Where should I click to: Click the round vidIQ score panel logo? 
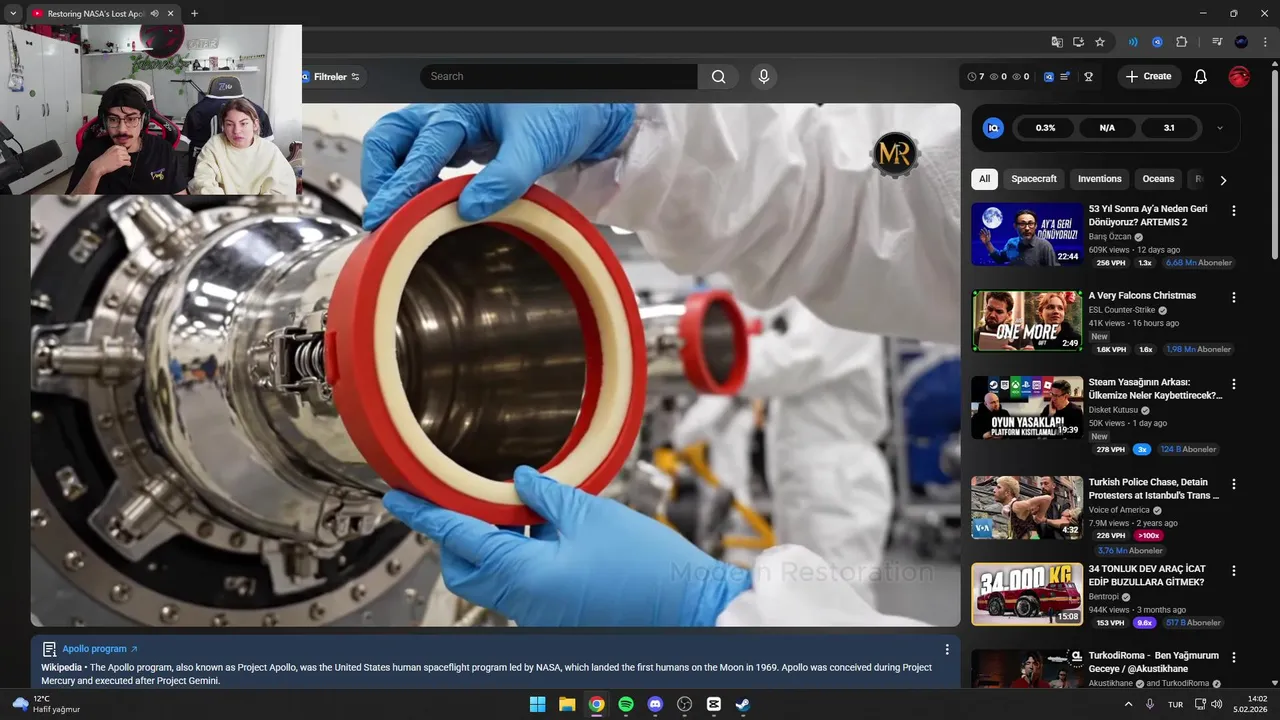tap(993, 128)
